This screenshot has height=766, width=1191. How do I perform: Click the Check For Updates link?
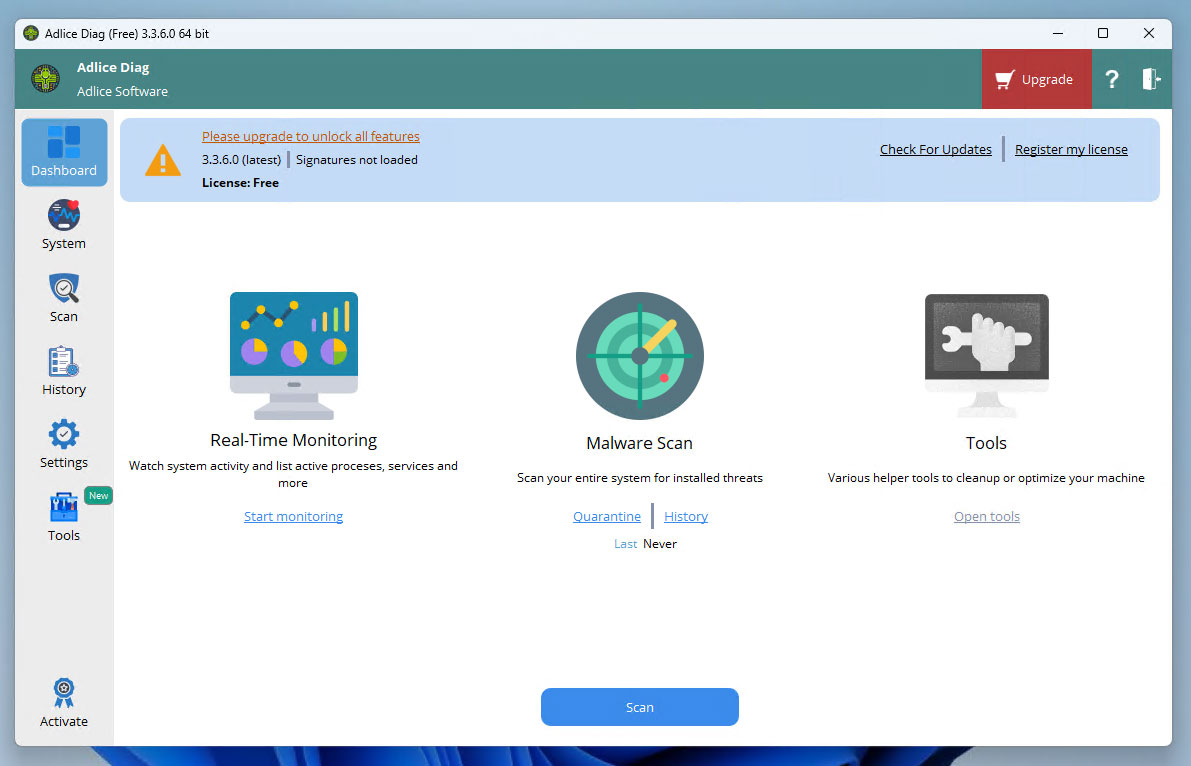click(935, 150)
